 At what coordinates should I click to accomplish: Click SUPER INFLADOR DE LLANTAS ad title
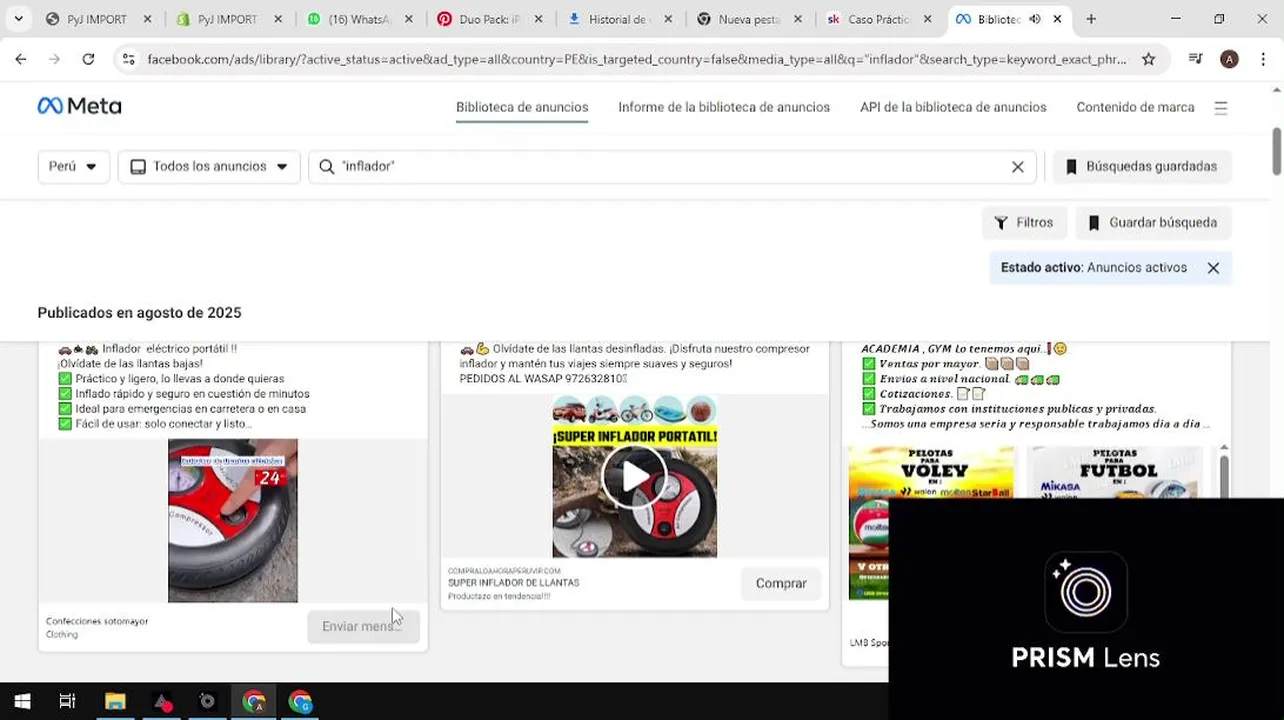[x=513, y=583]
